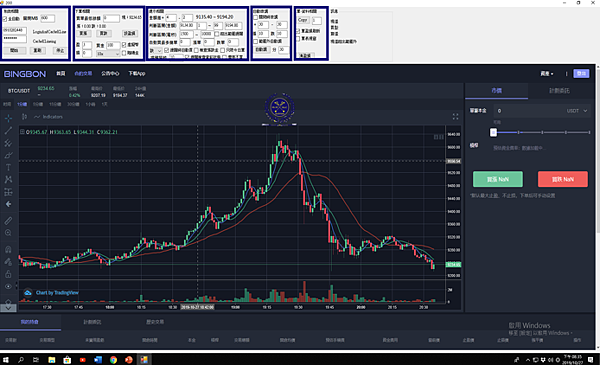Open Task View from the taskbar
Screen dimensions: 600x365
point(36,360)
